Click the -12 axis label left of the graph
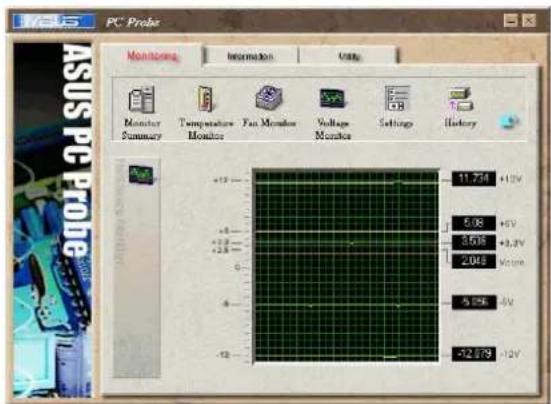551x404 pixels. tap(223, 355)
